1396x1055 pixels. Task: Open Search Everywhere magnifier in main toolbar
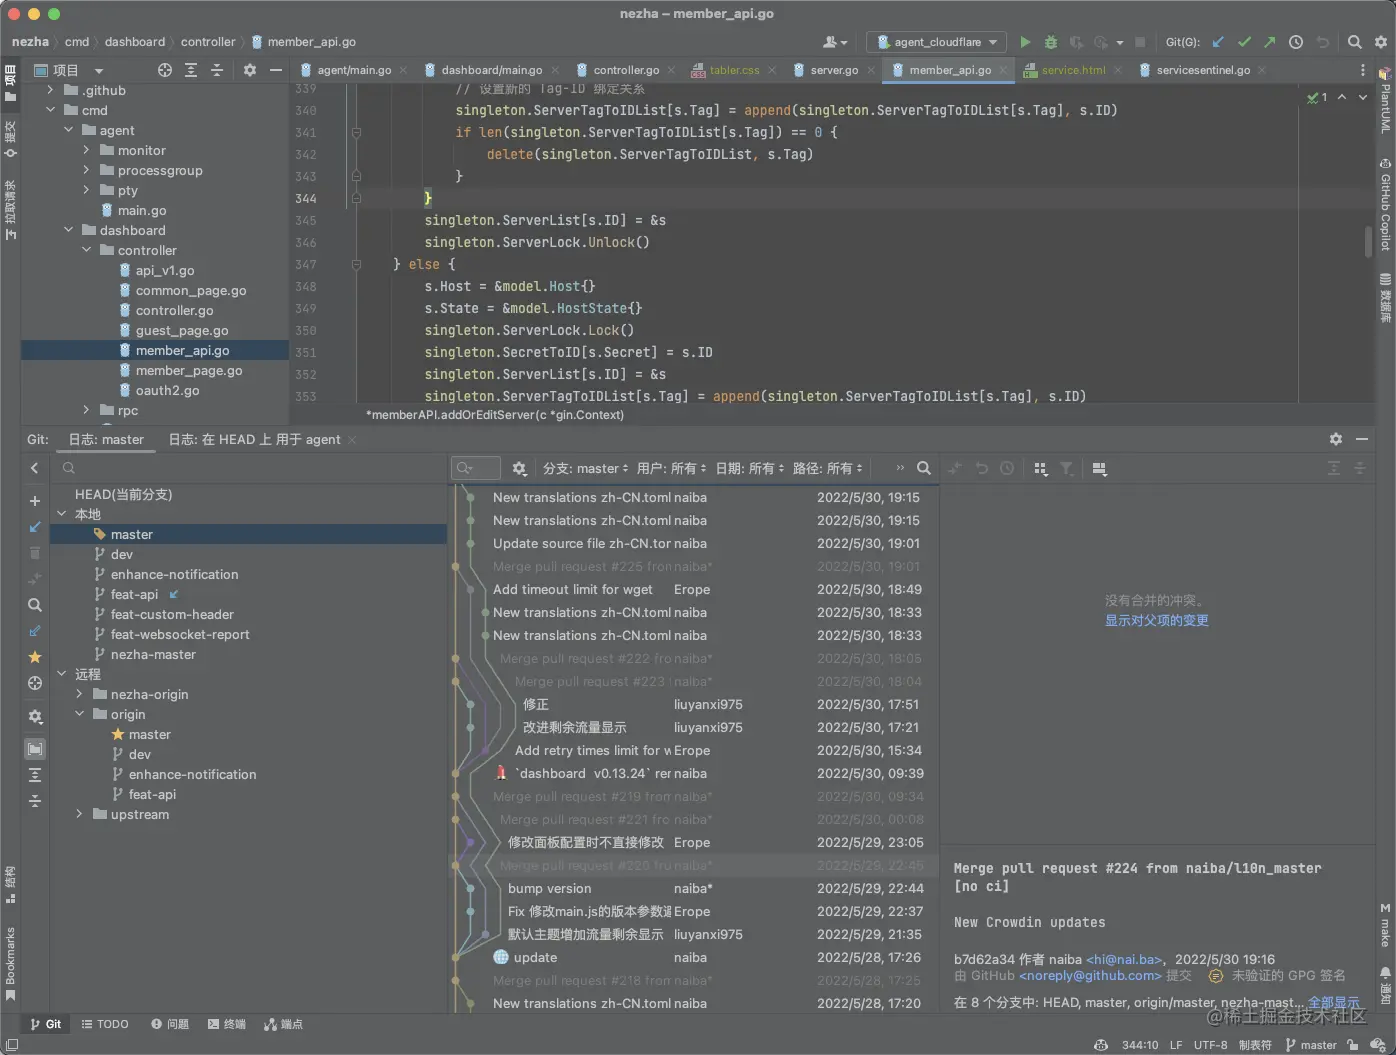(x=1354, y=42)
